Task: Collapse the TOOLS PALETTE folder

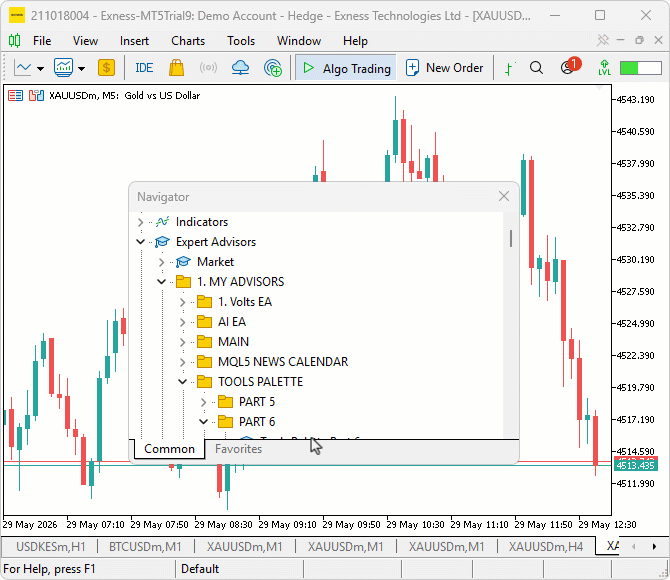Action: pyautogui.click(x=182, y=382)
